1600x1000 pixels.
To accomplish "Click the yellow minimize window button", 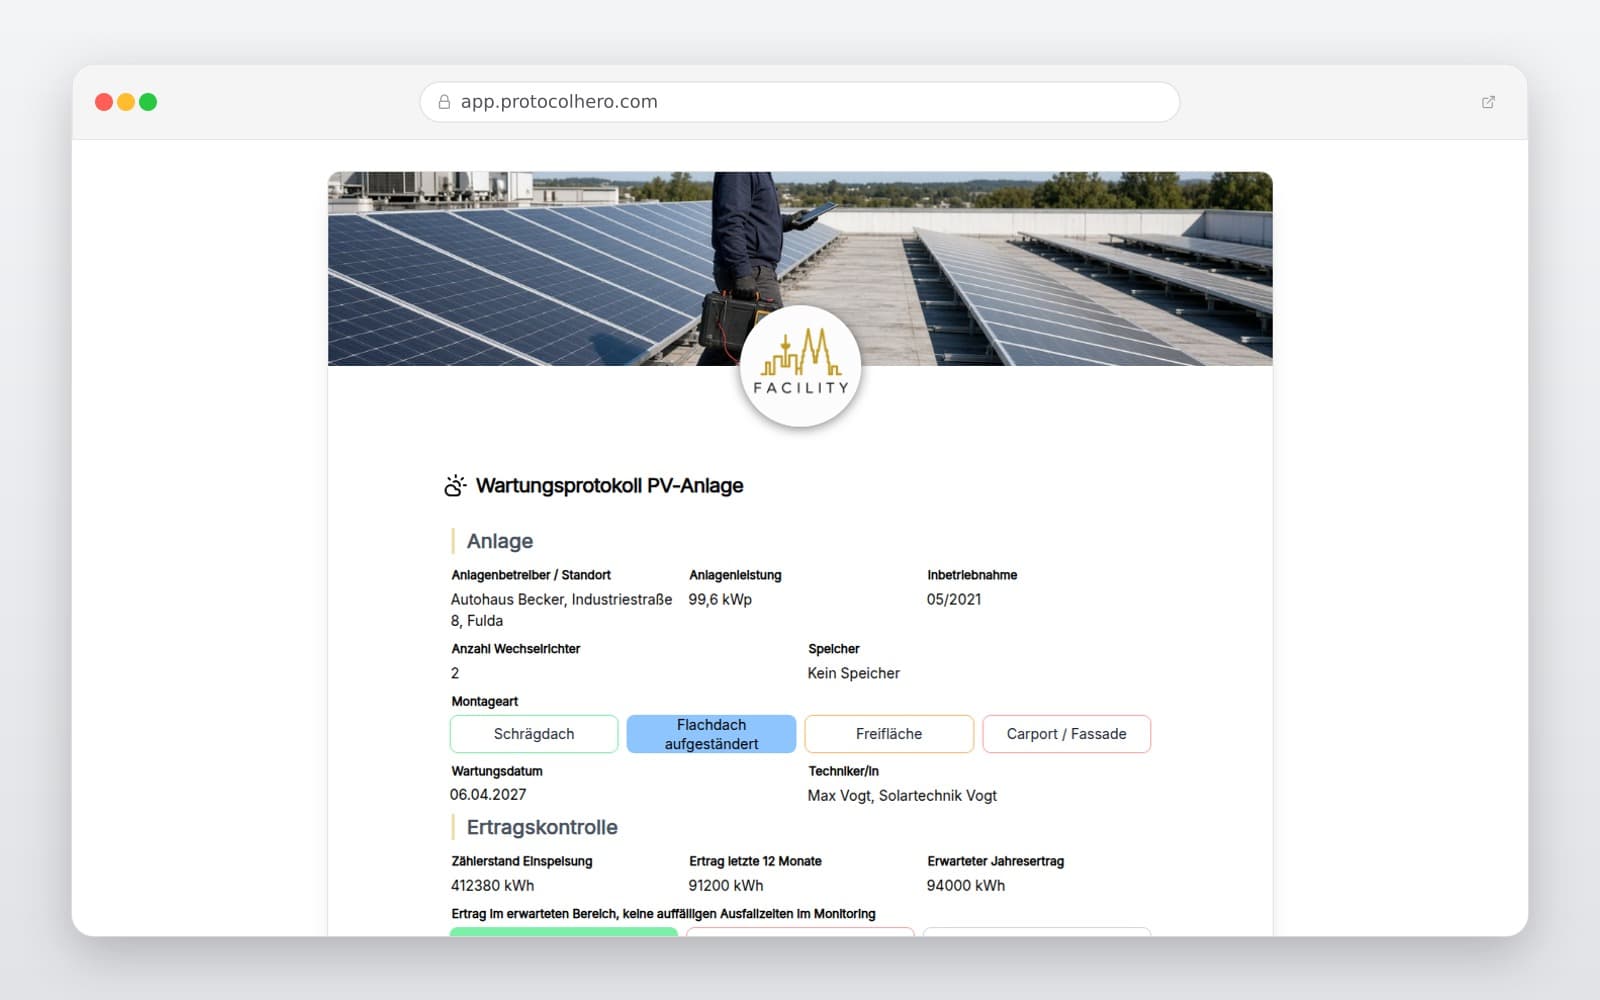I will [x=126, y=102].
